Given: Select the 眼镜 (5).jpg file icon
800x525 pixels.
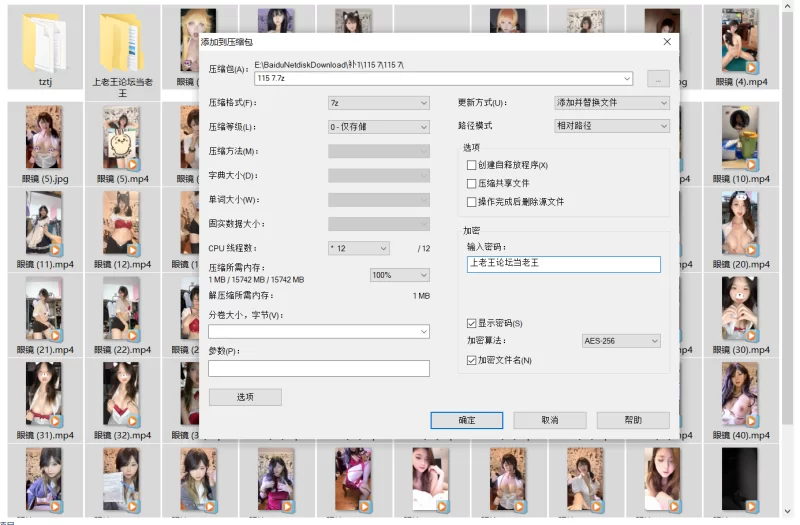Looking at the screenshot, I should click(x=44, y=138).
